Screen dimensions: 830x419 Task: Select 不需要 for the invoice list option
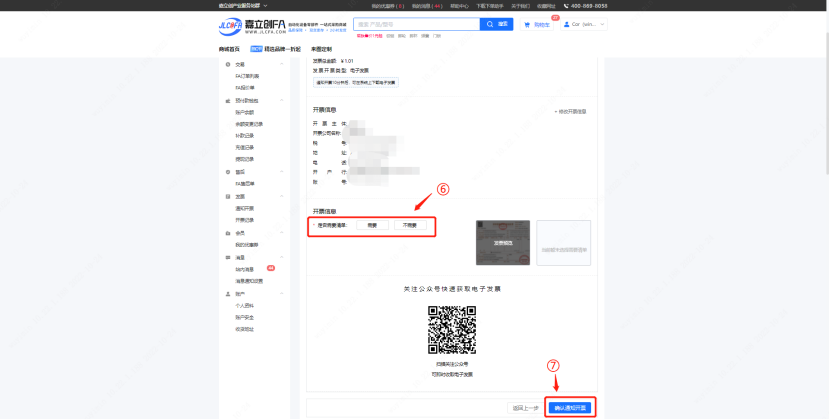tap(409, 226)
